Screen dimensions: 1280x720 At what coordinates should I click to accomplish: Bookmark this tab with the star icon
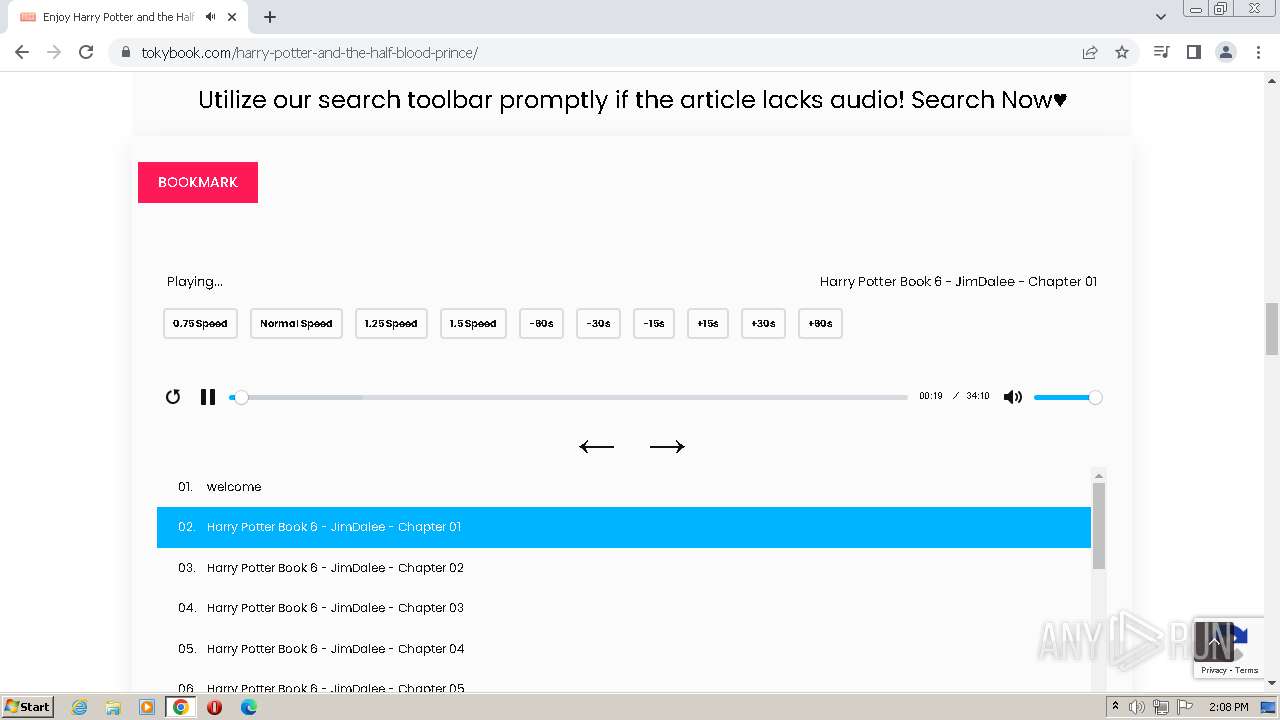point(1122,52)
